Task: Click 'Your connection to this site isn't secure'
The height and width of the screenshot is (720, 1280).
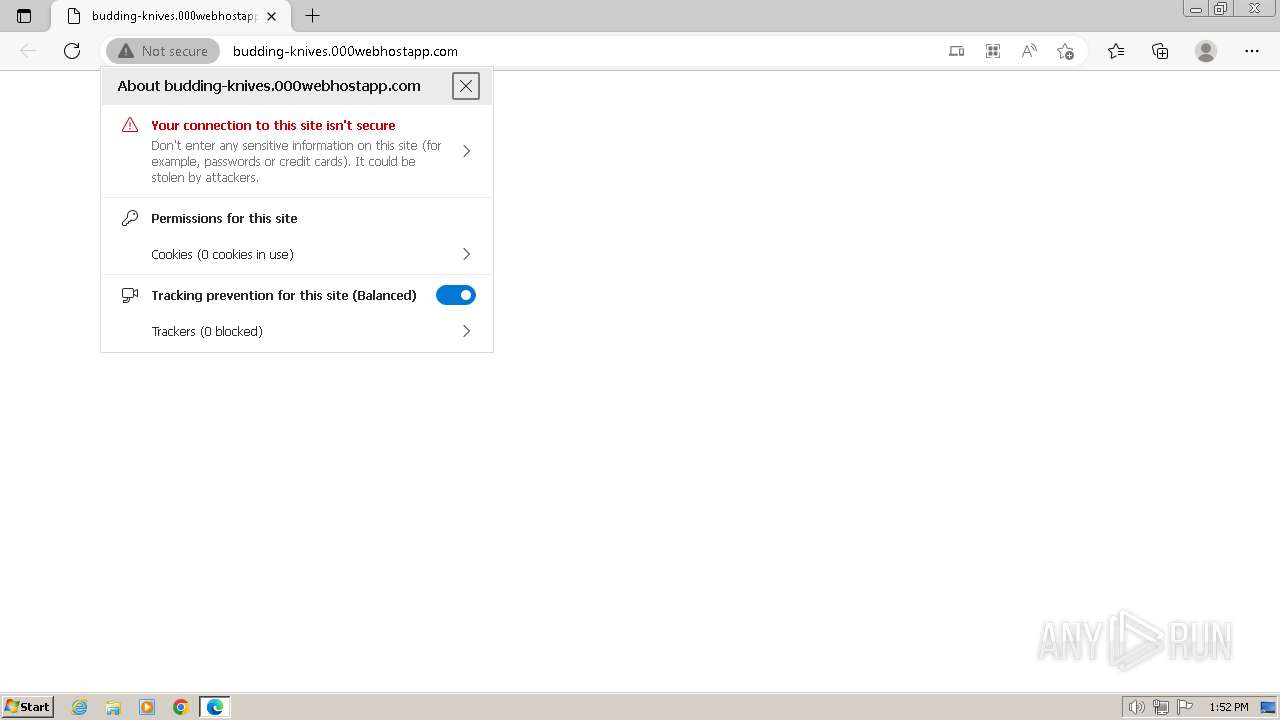Action: (x=273, y=125)
